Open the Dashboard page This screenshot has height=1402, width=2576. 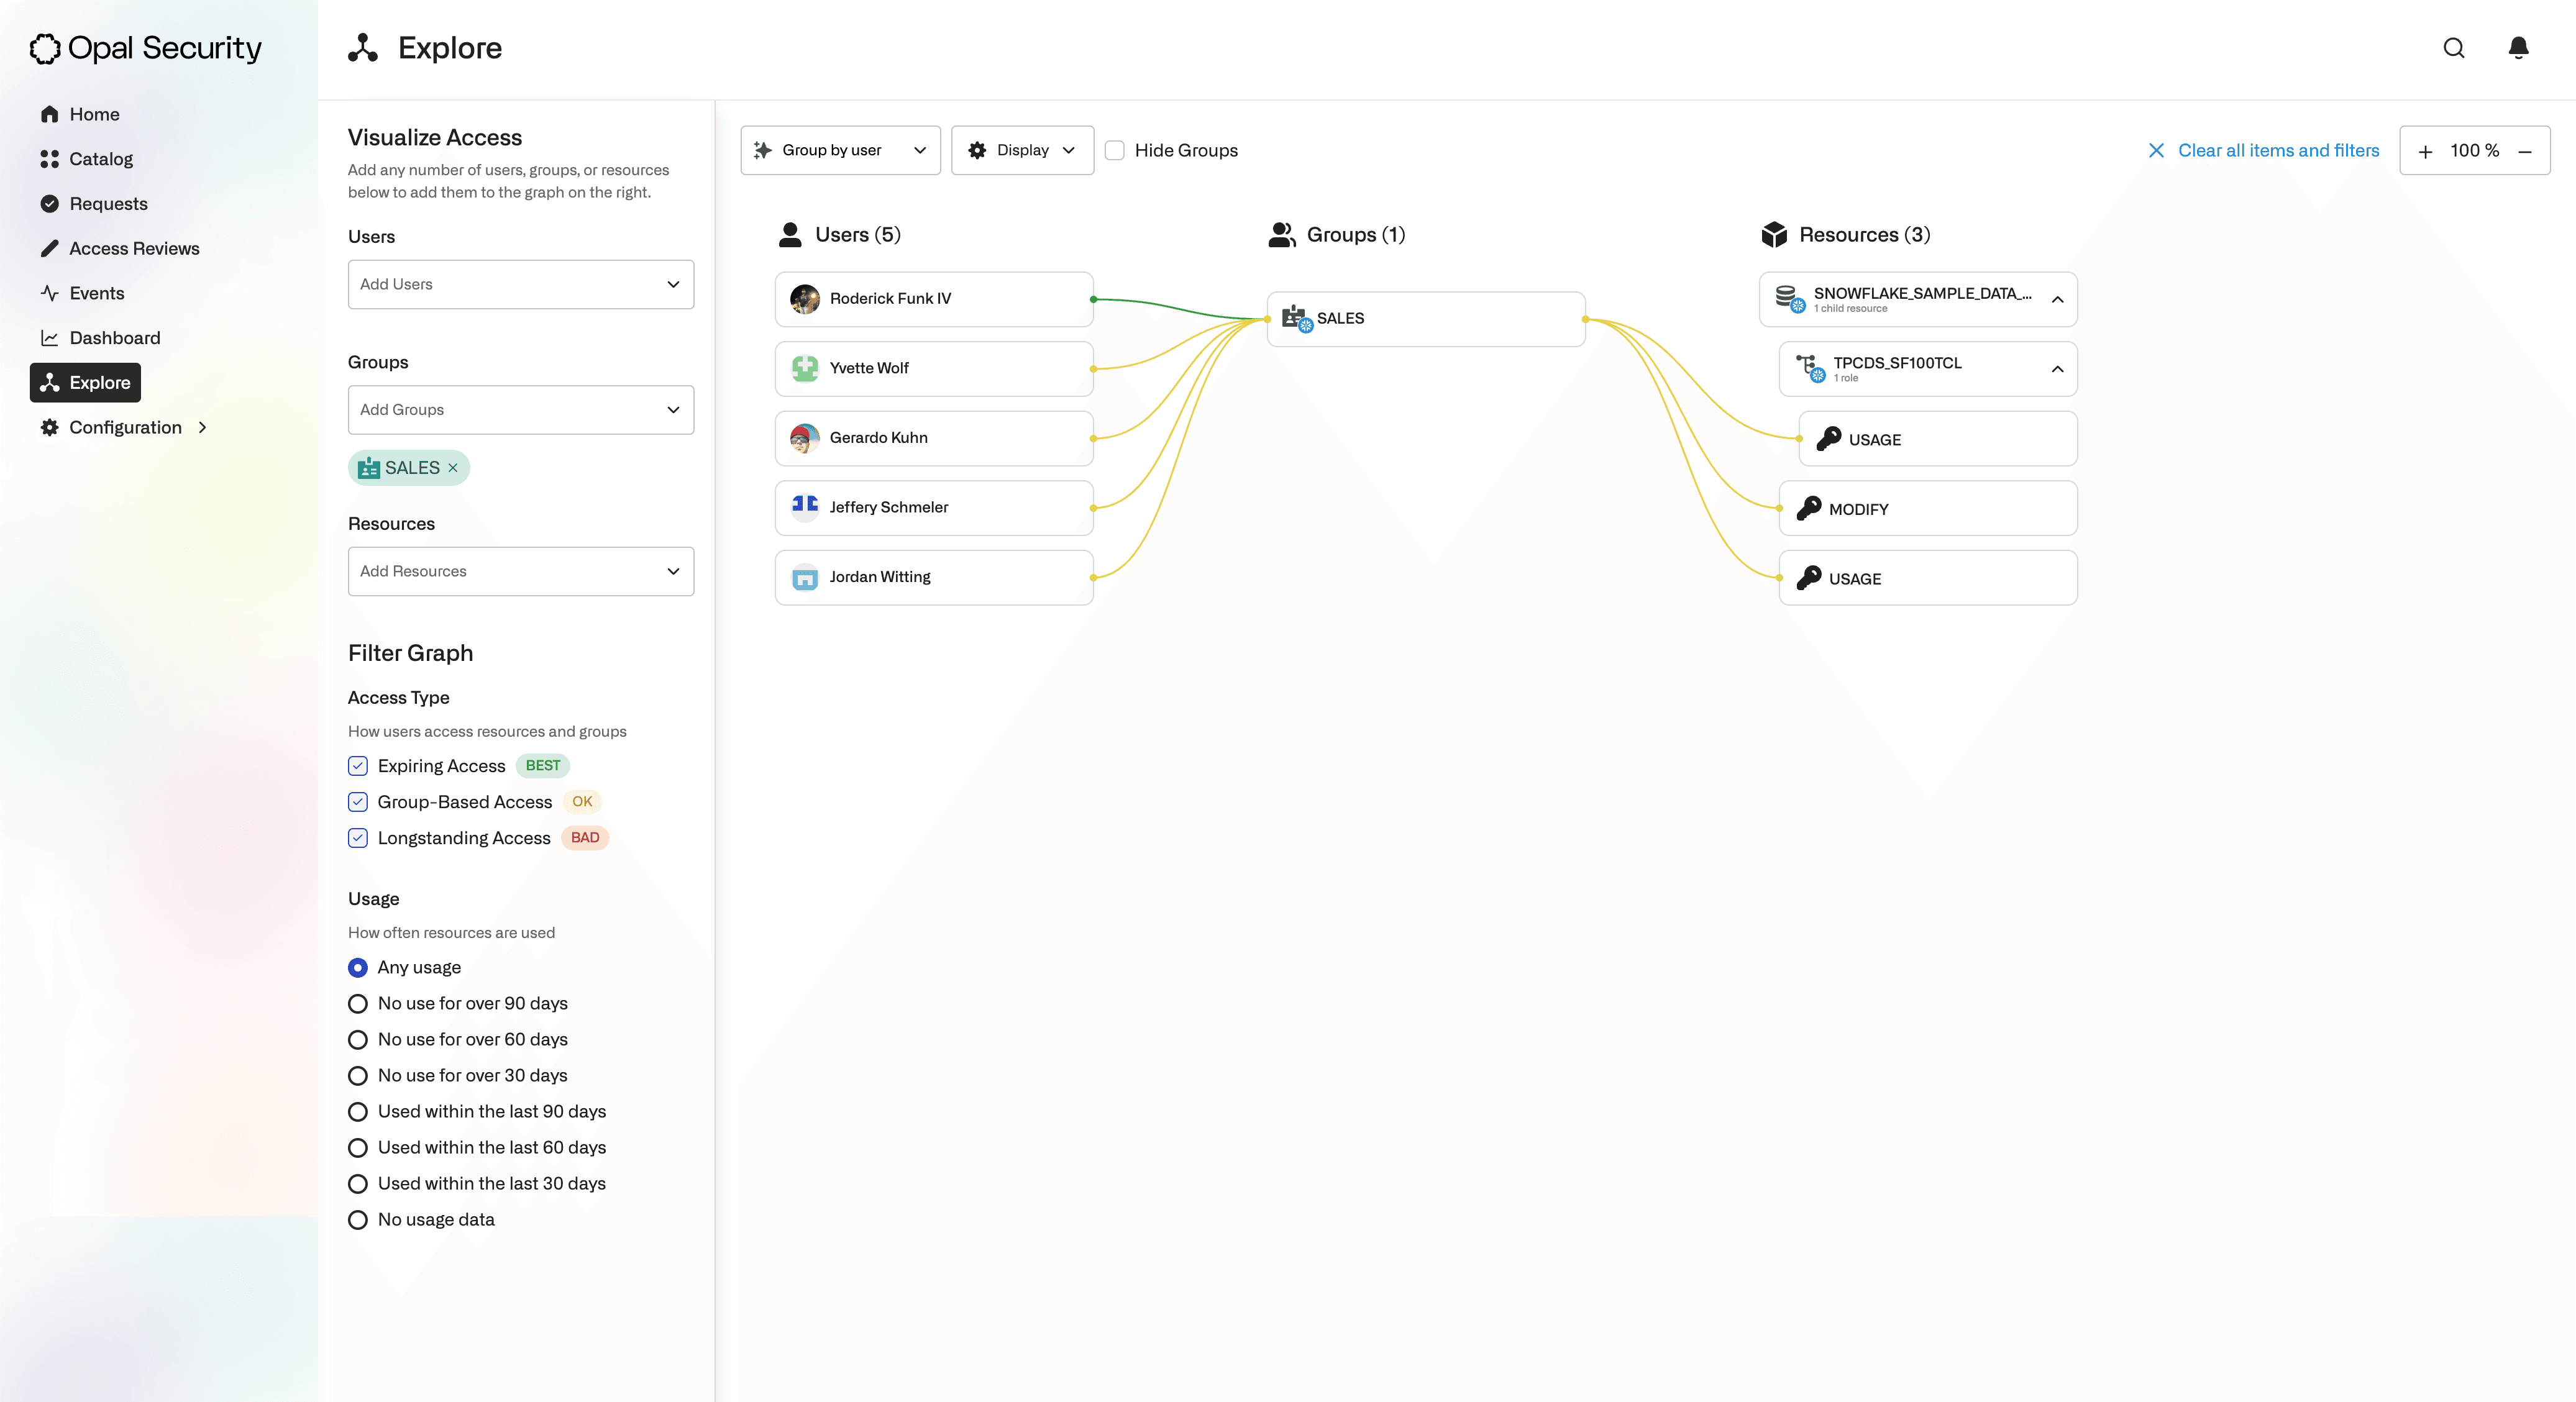coord(100,338)
